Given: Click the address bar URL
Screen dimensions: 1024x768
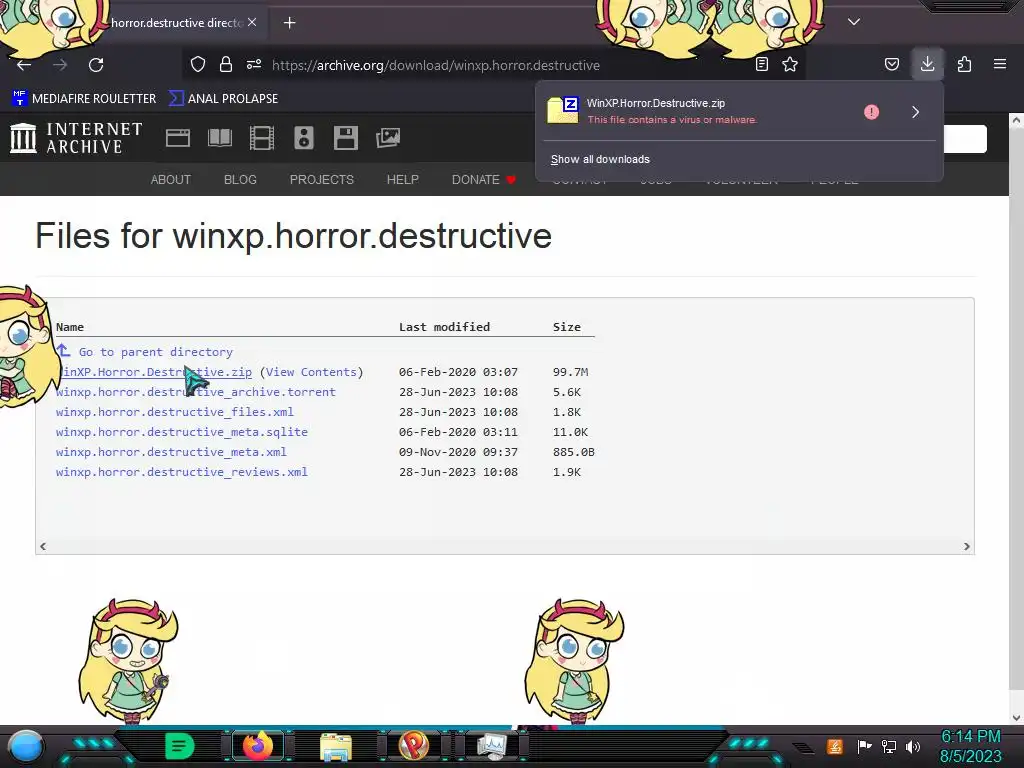Looking at the screenshot, I should (x=436, y=65).
